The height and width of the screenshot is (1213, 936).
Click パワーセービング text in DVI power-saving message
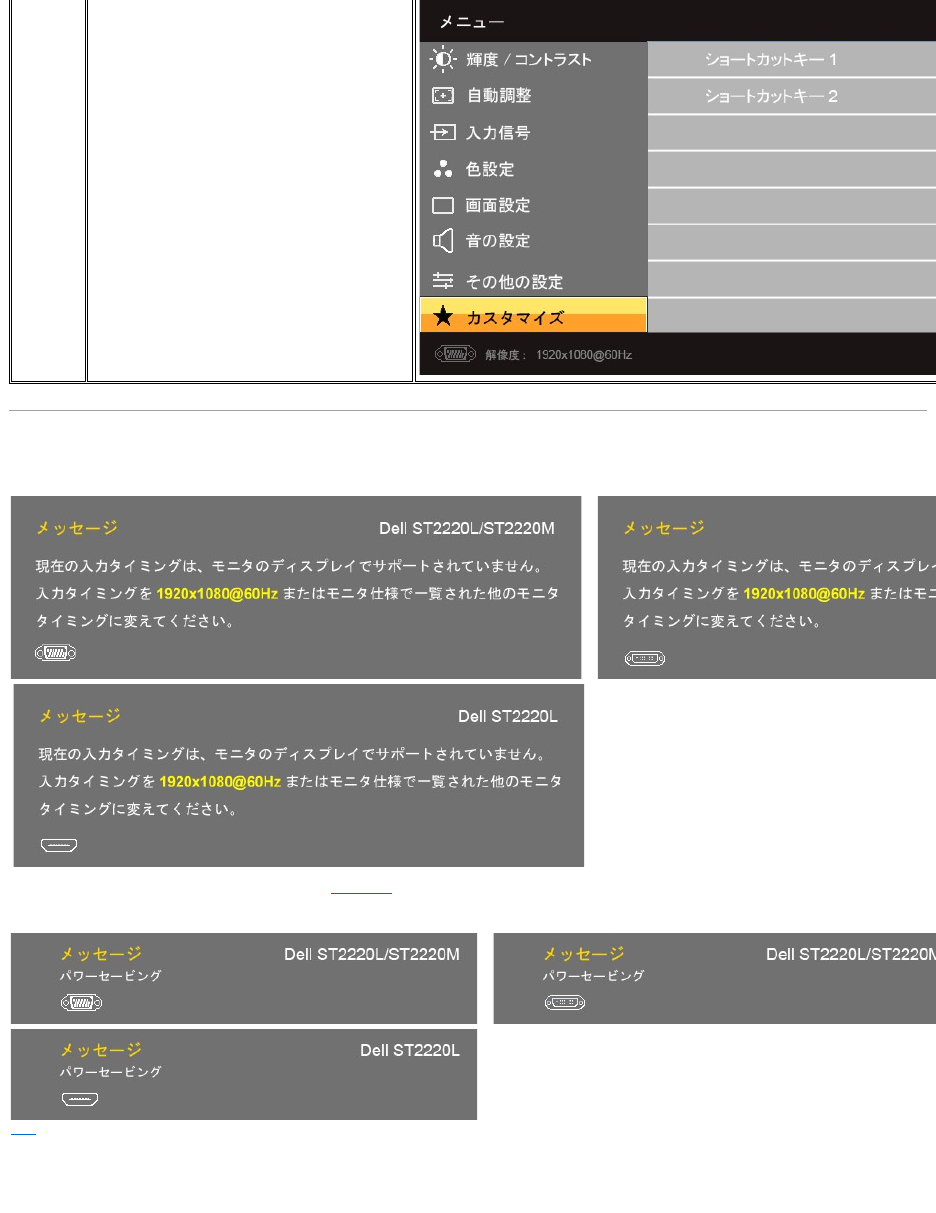point(593,975)
